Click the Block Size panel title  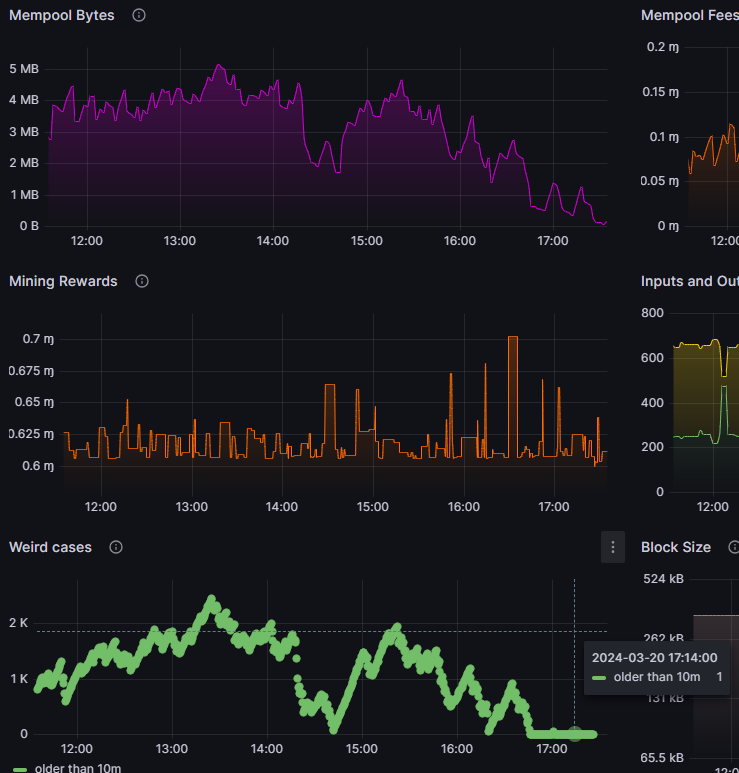[676, 547]
